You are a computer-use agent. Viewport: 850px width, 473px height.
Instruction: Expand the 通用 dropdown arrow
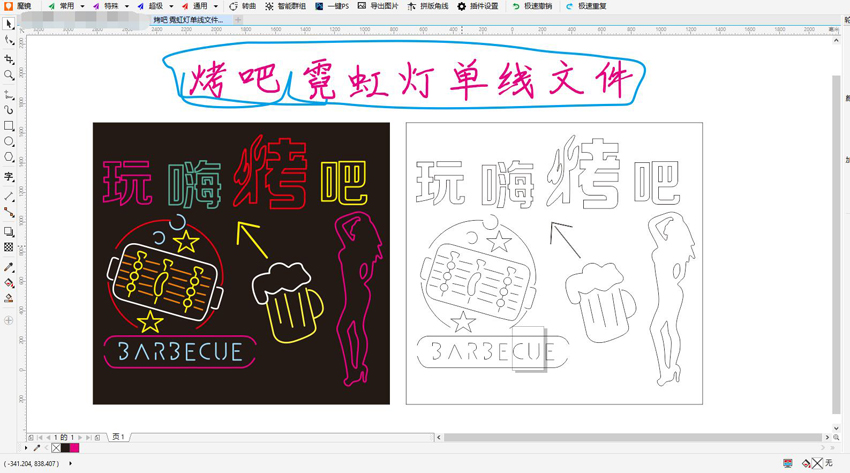tap(216, 6)
